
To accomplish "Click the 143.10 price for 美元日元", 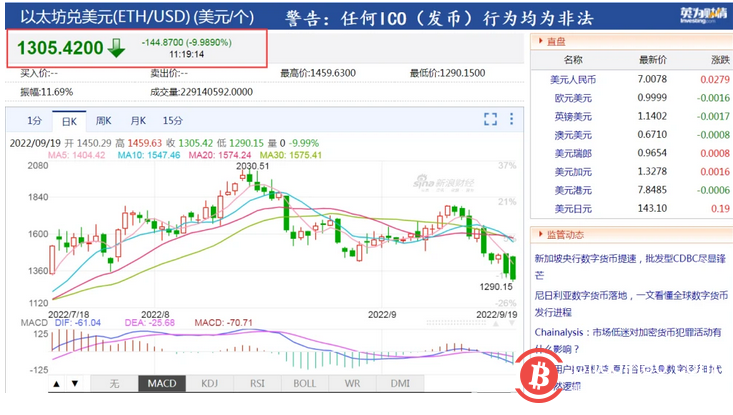I will pos(652,208).
